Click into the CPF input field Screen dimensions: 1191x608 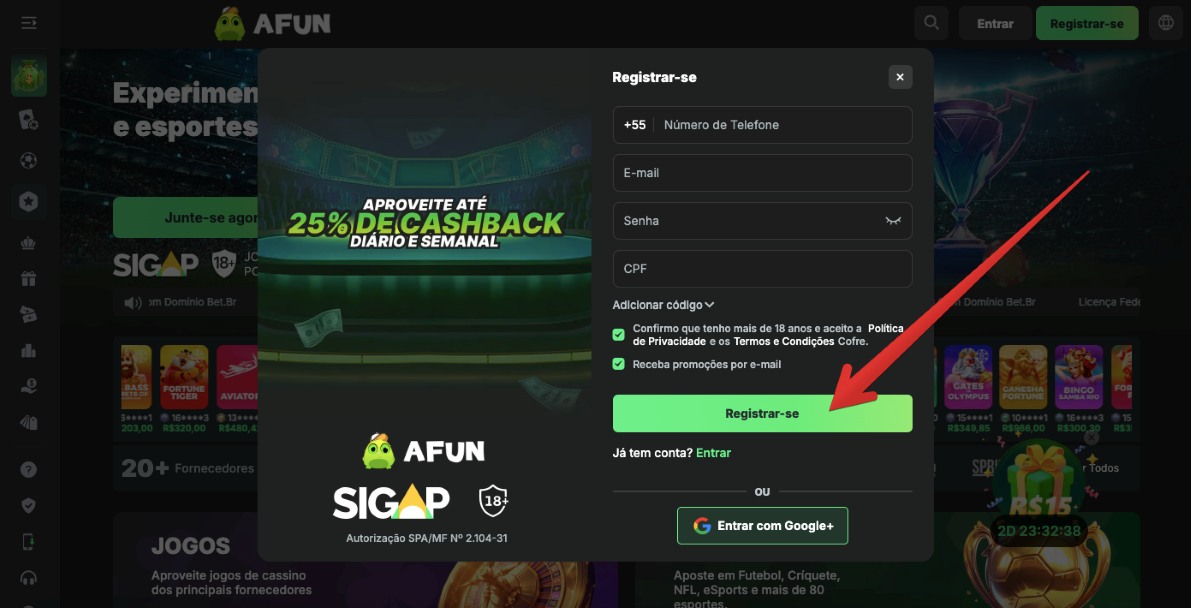click(762, 268)
